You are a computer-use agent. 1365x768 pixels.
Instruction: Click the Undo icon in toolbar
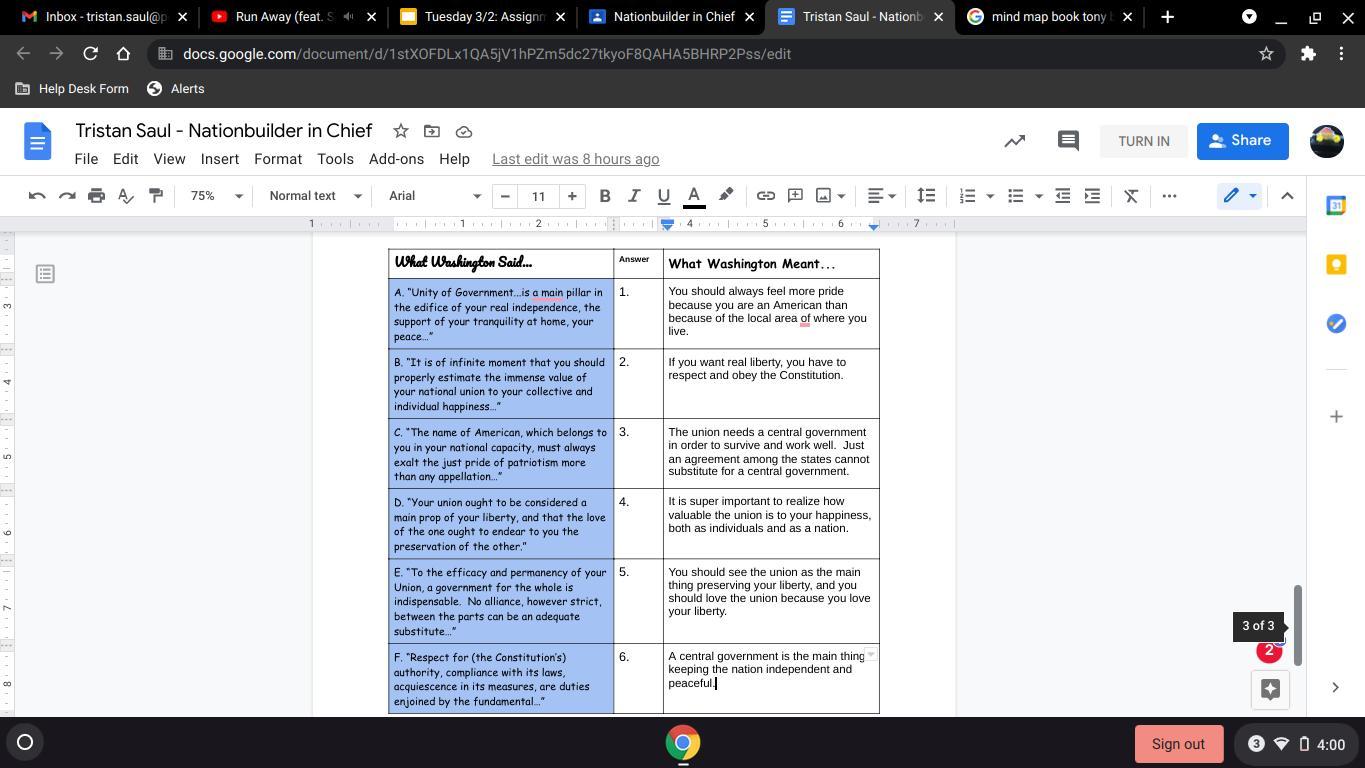(37, 196)
